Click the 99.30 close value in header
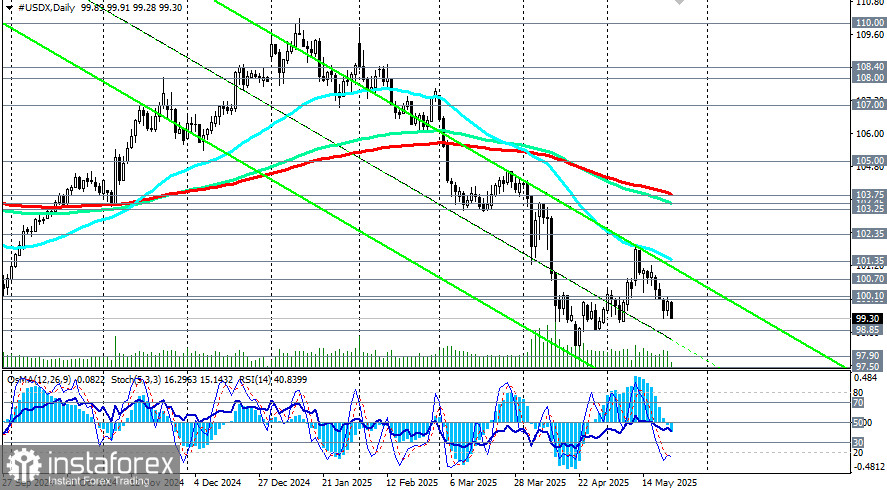Screen dimensions: 887x490 pyautogui.click(x=170, y=8)
